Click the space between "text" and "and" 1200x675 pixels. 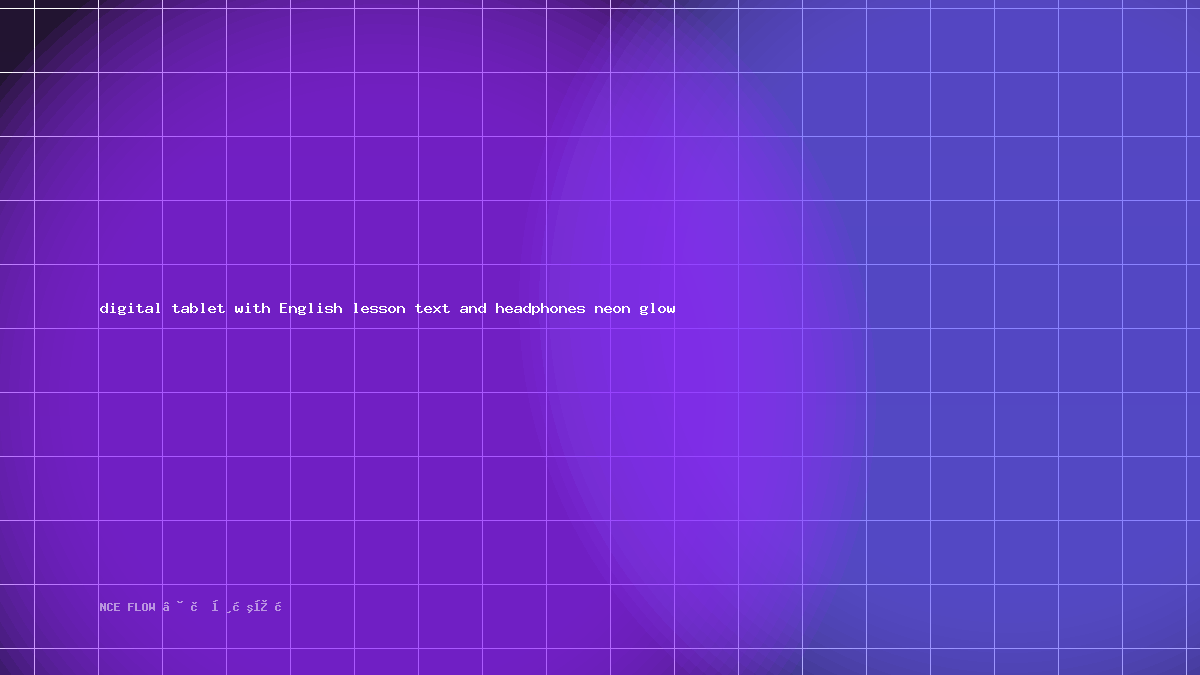pos(456,308)
